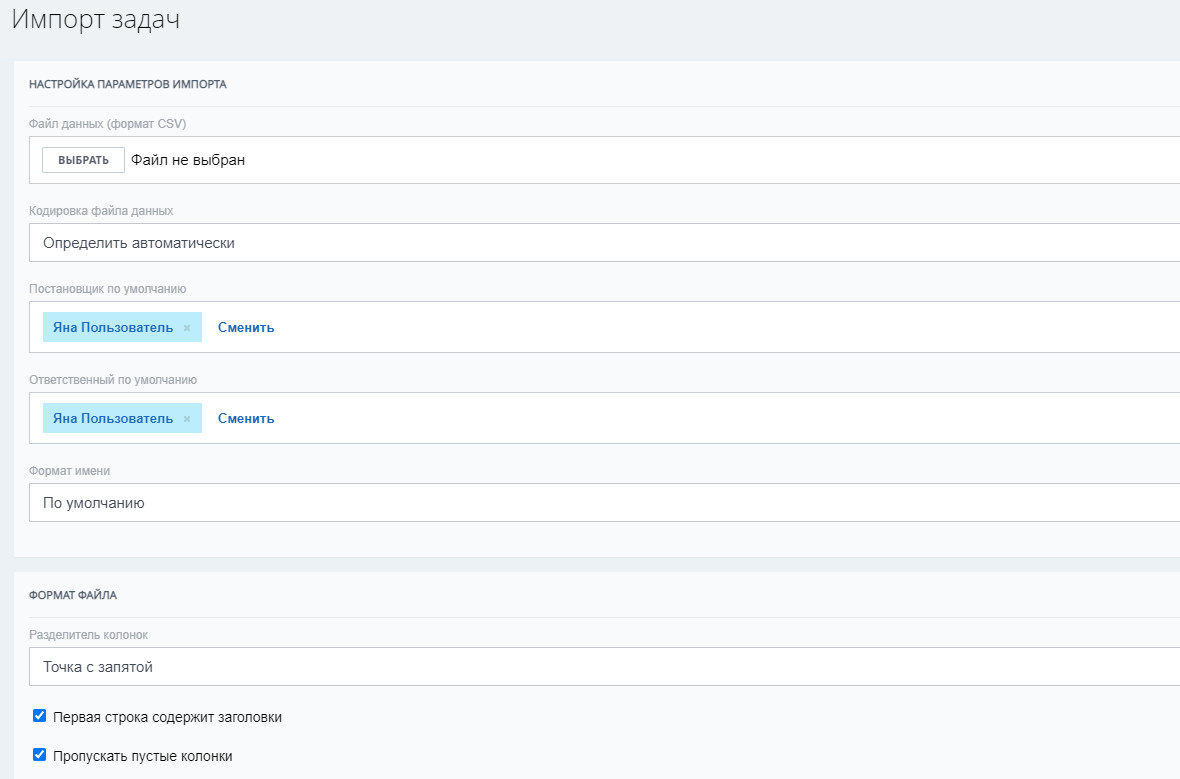This screenshot has height=779, width=1180.
Task: Click the 'Кодировка файла данных' label
Action: (101, 211)
